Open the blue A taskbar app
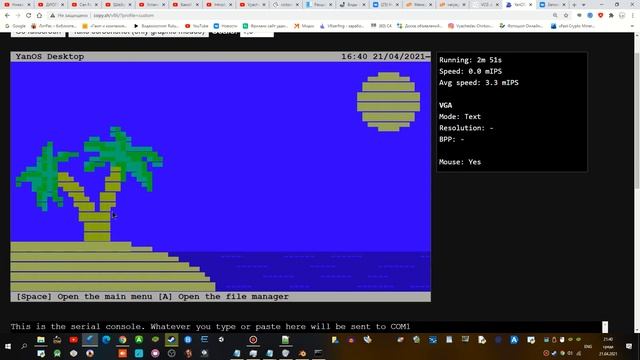This screenshot has width=640, height=360. (x=514, y=340)
